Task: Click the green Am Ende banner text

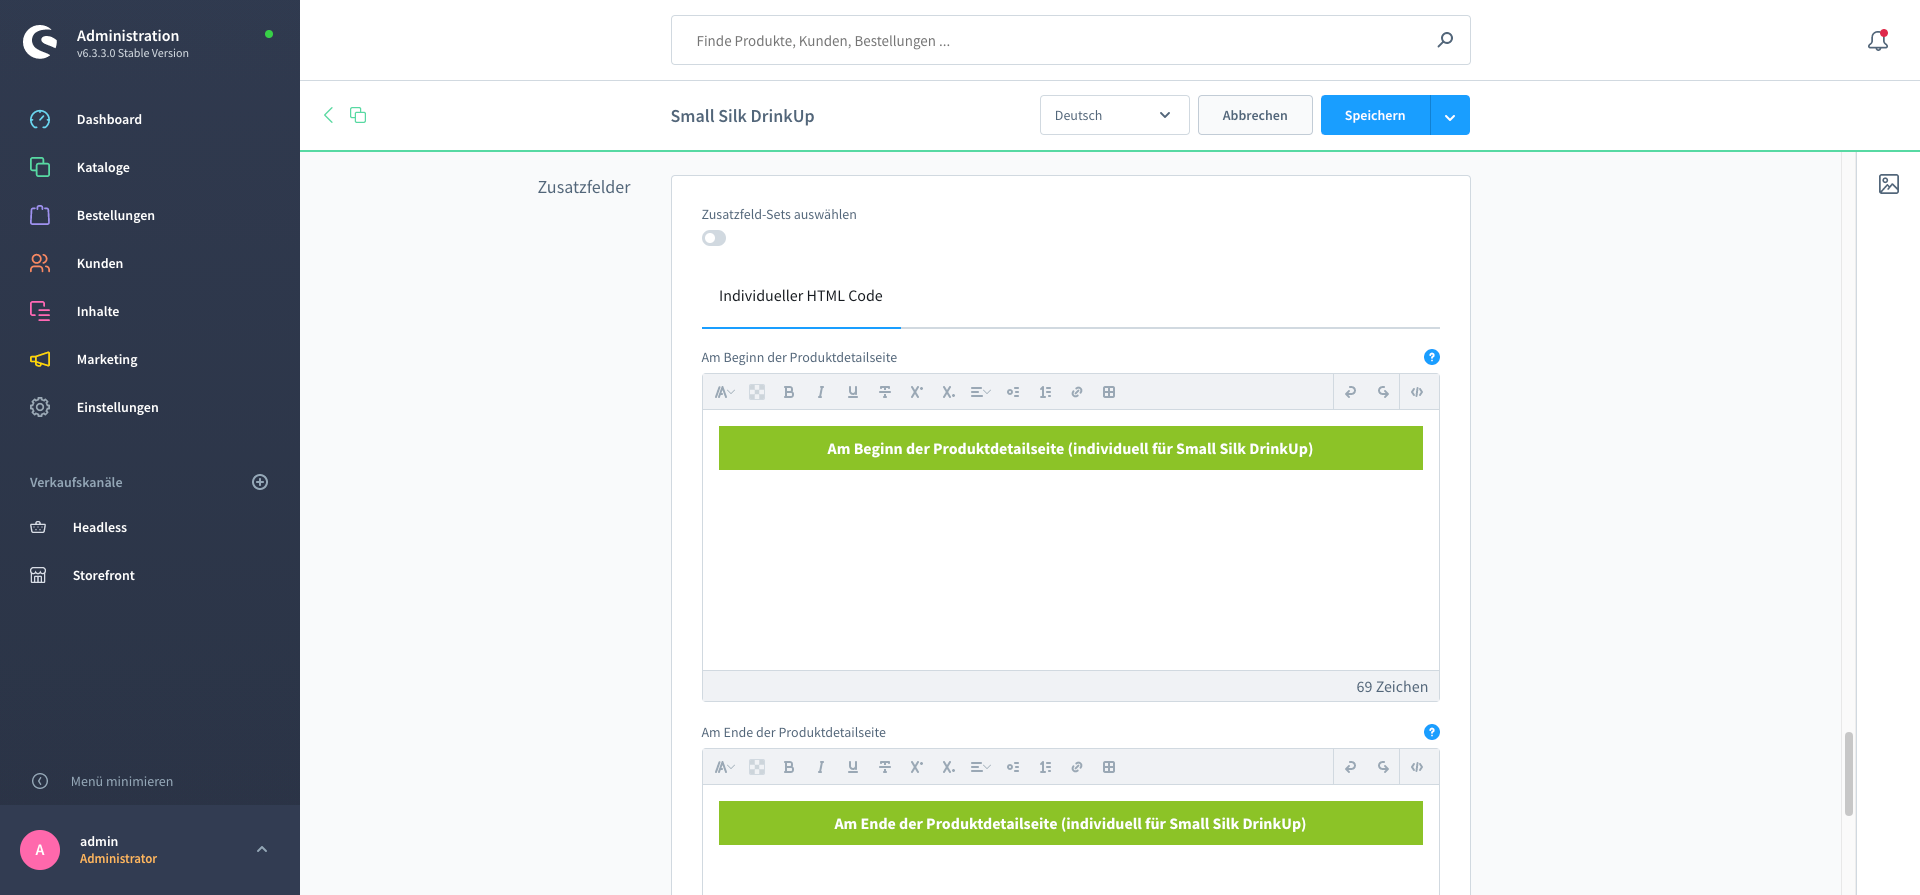Action: coord(1070,824)
